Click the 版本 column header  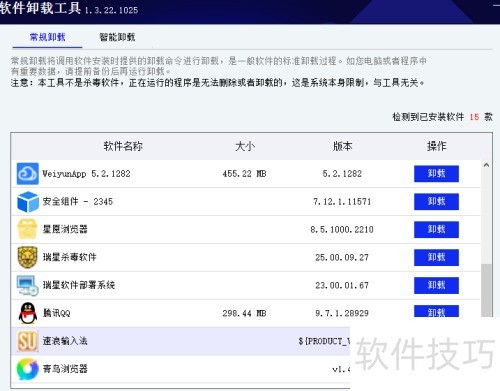tap(342, 146)
